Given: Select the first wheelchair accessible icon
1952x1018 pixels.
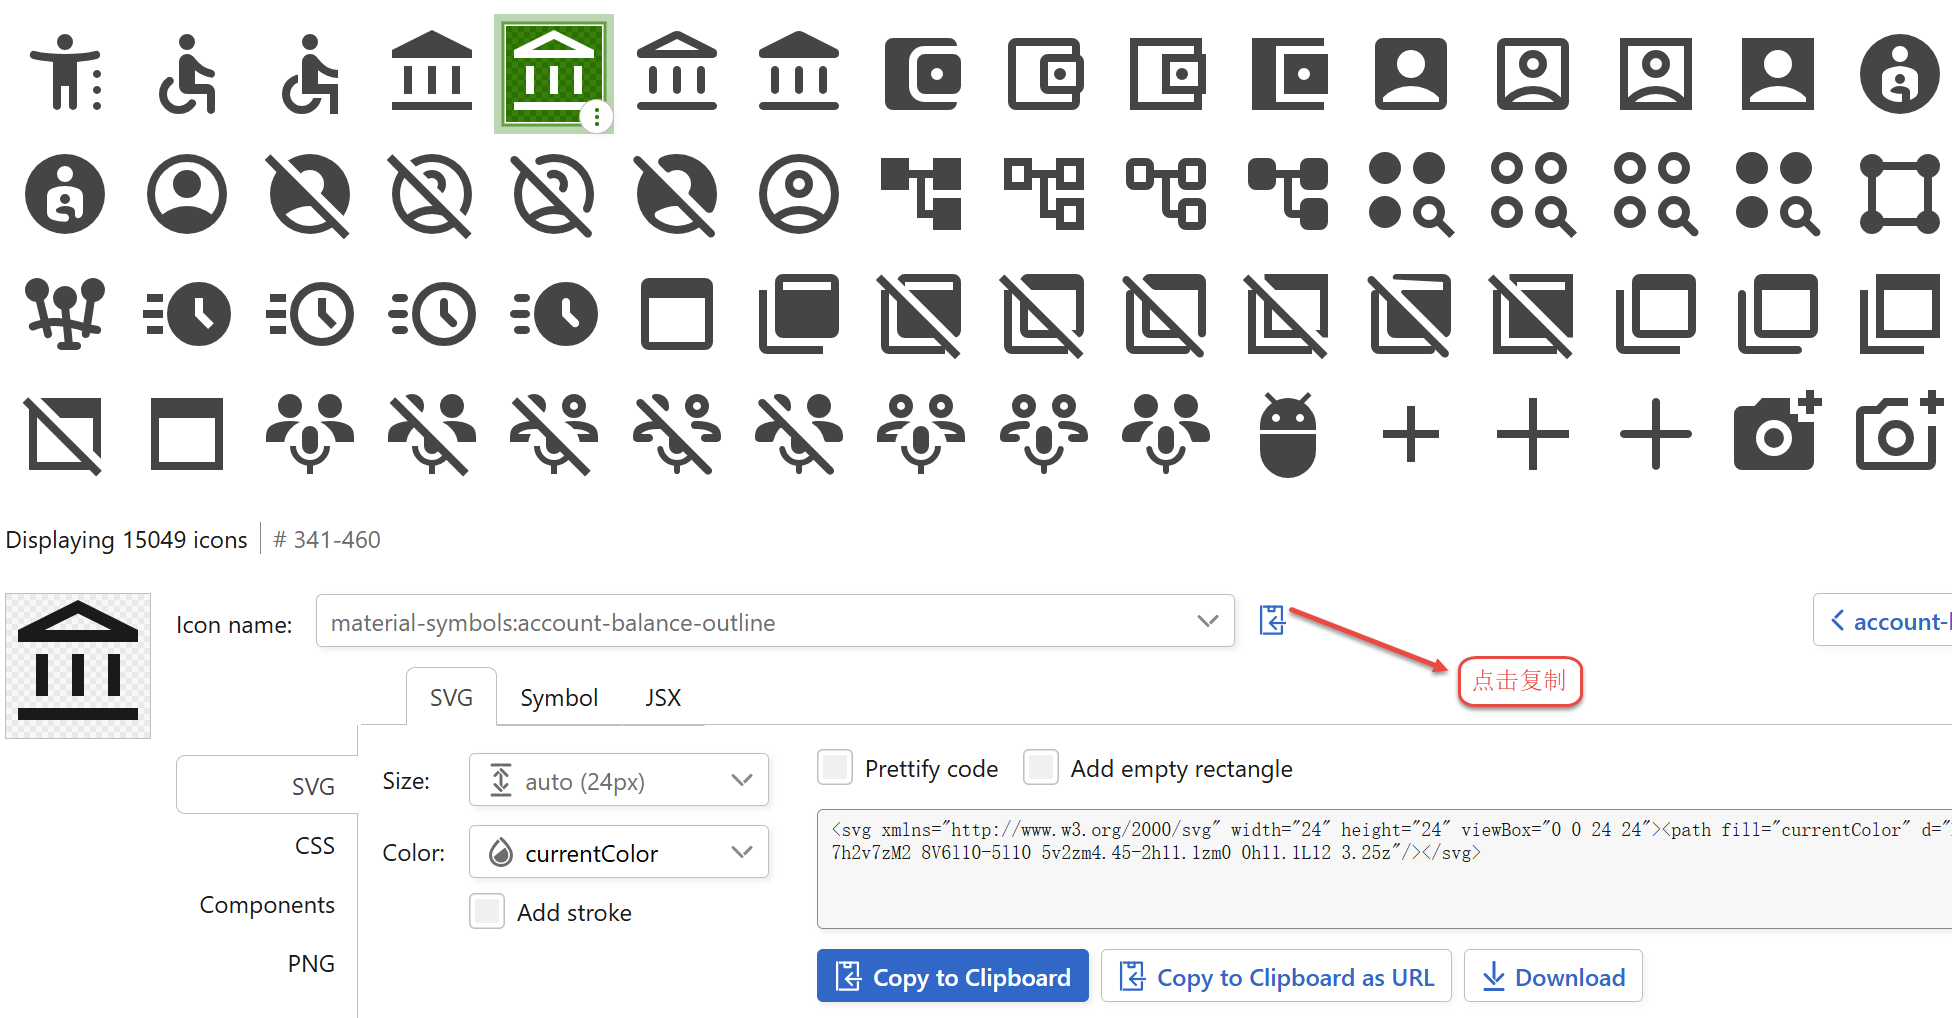Looking at the screenshot, I should (x=187, y=74).
